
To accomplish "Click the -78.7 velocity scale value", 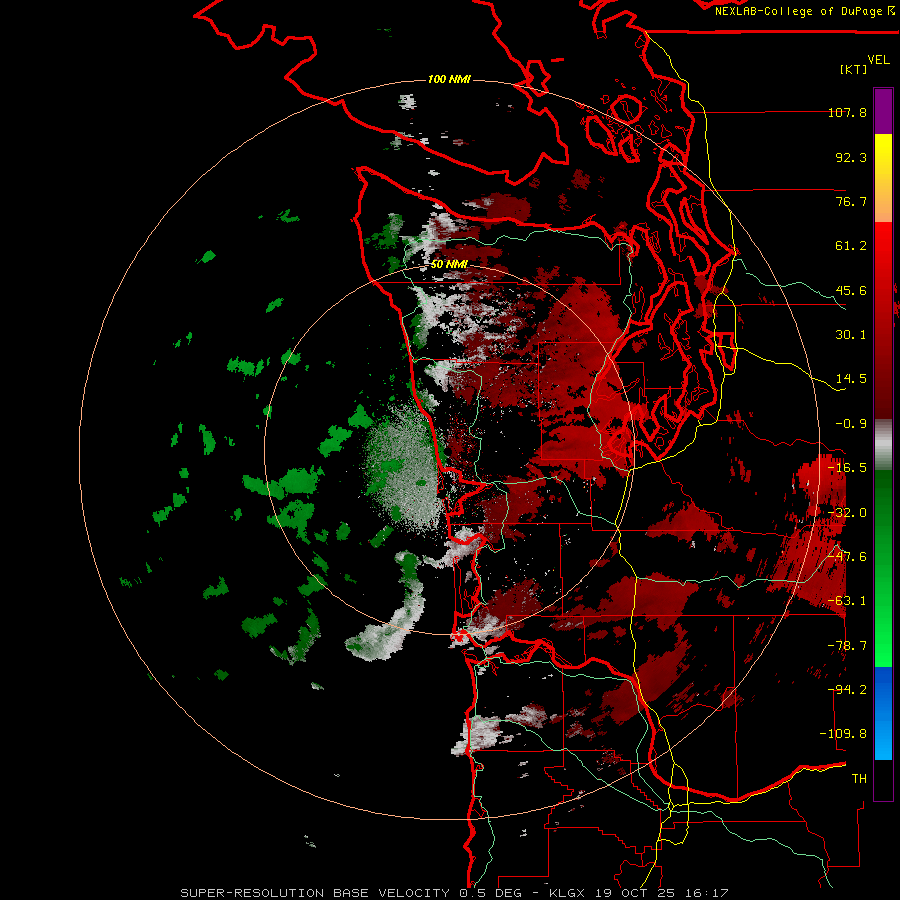I will tap(847, 646).
